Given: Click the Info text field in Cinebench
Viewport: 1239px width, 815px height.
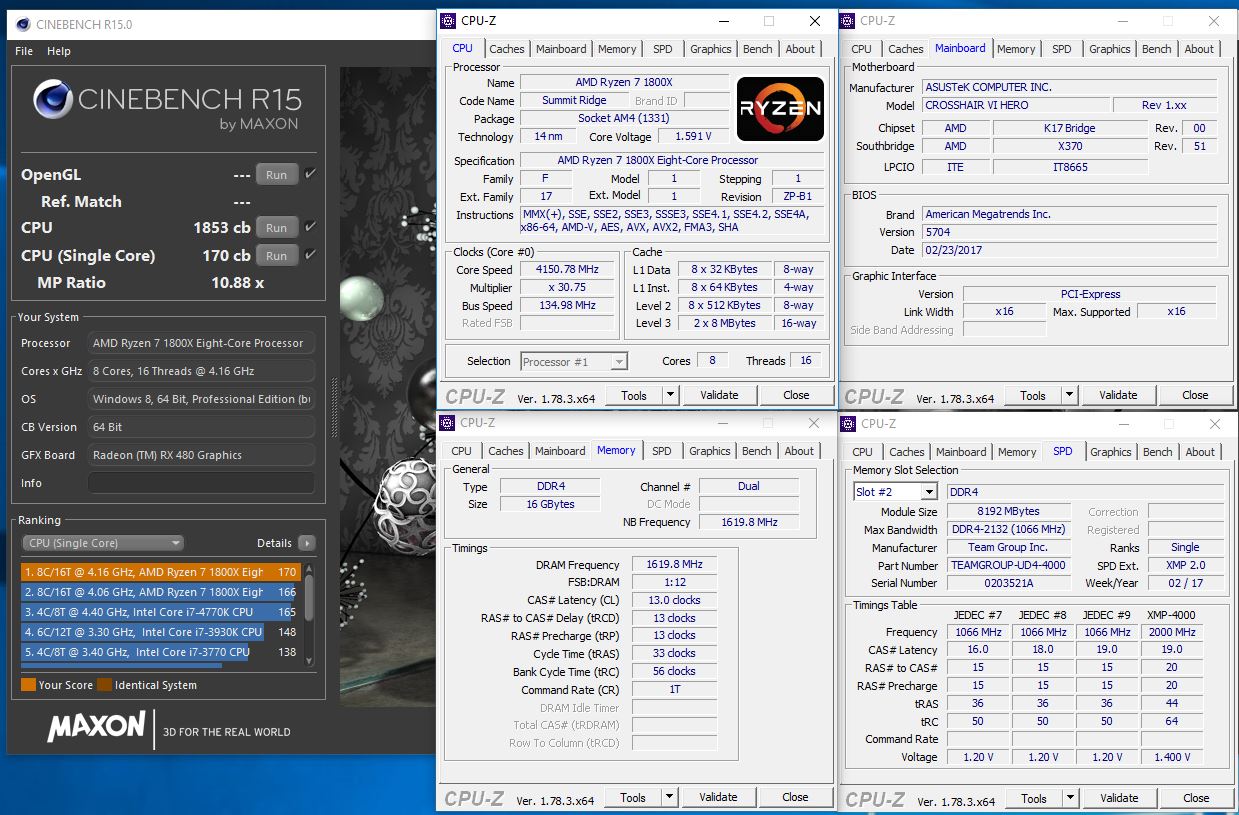Looking at the screenshot, I should coord(201,483).
